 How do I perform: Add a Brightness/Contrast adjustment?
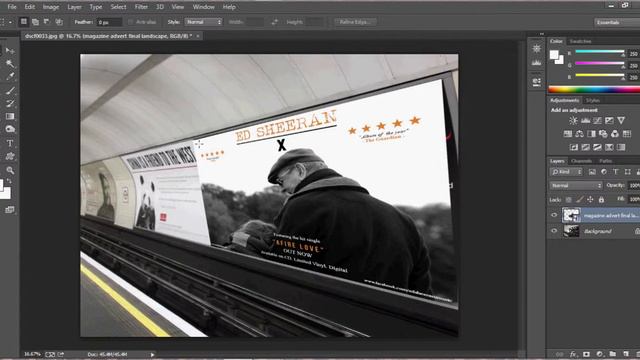[573, 120]
